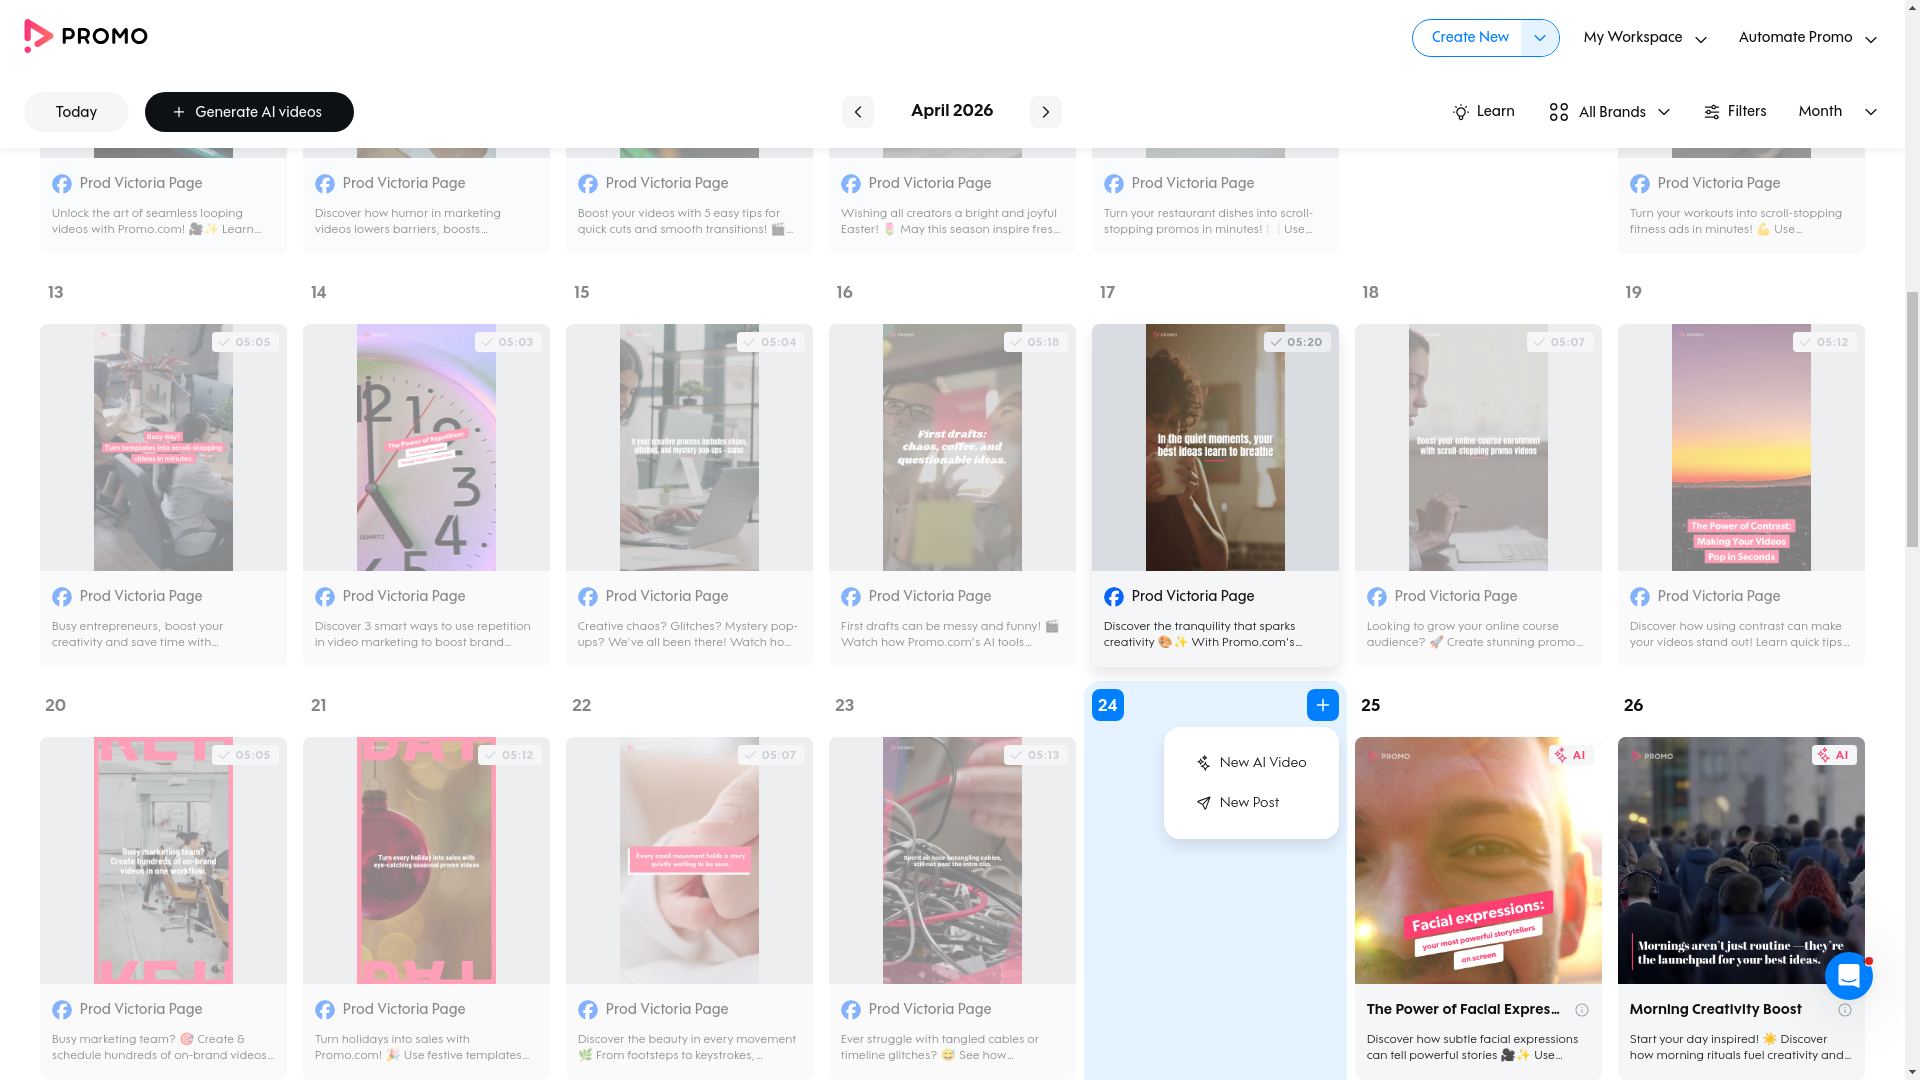Click the AI badge on day 25 video
Viewport: 1920px width, 1080px height.
point(1570,755)
